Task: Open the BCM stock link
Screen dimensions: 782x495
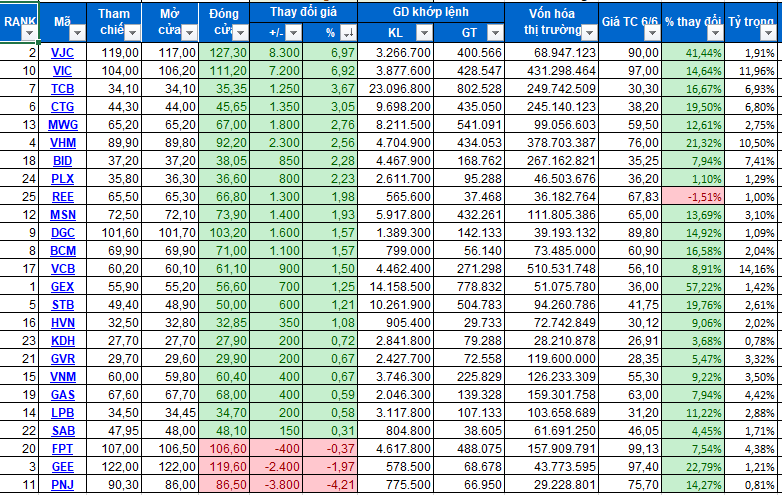Action: 63,251
